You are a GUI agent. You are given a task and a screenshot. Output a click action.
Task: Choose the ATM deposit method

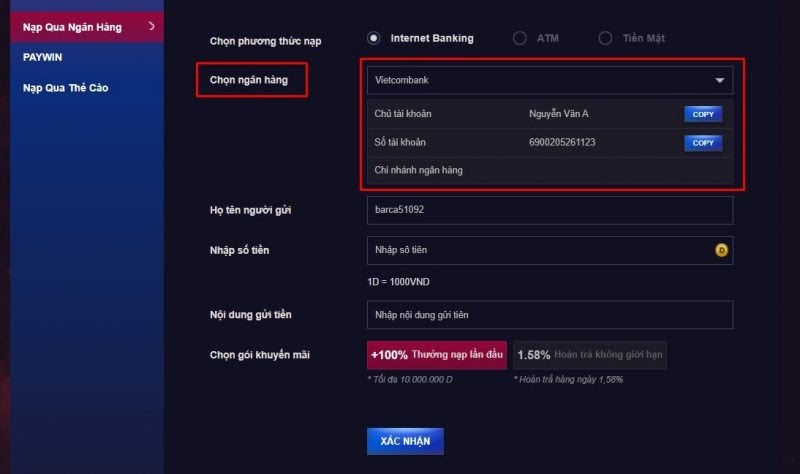click(520, 39)
